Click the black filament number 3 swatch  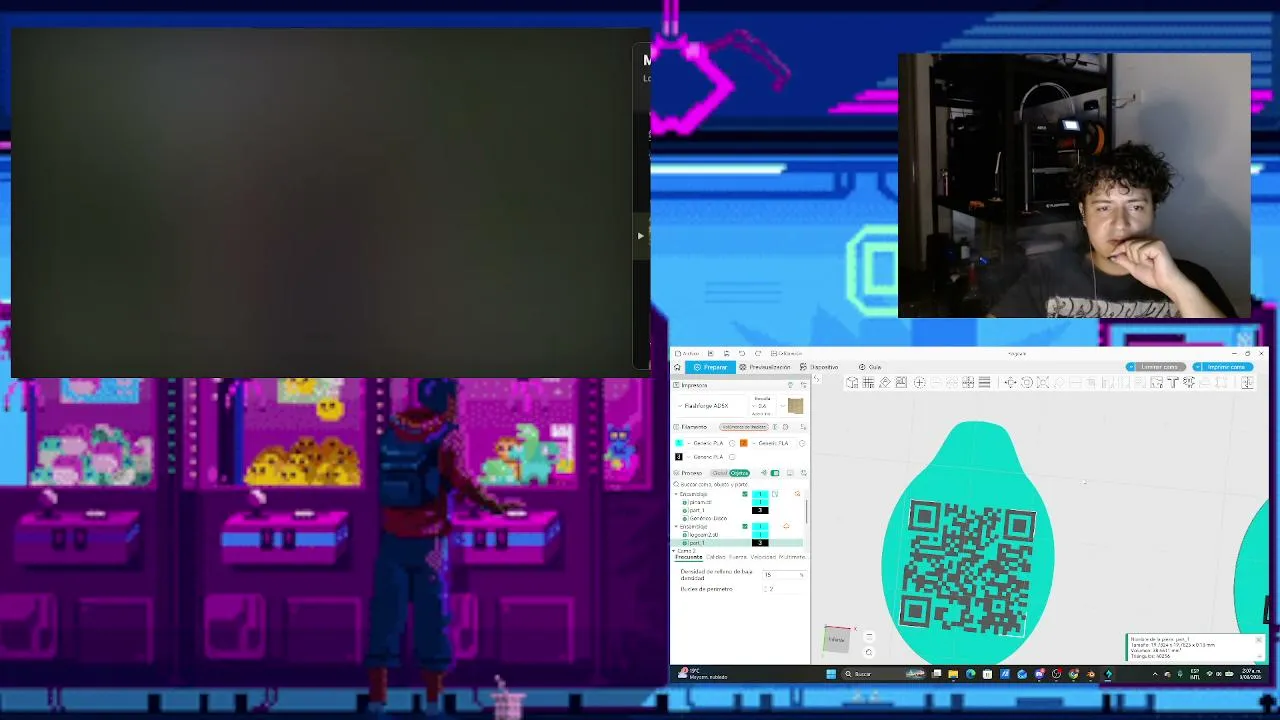pyautogui.click(x=679, y=457)
